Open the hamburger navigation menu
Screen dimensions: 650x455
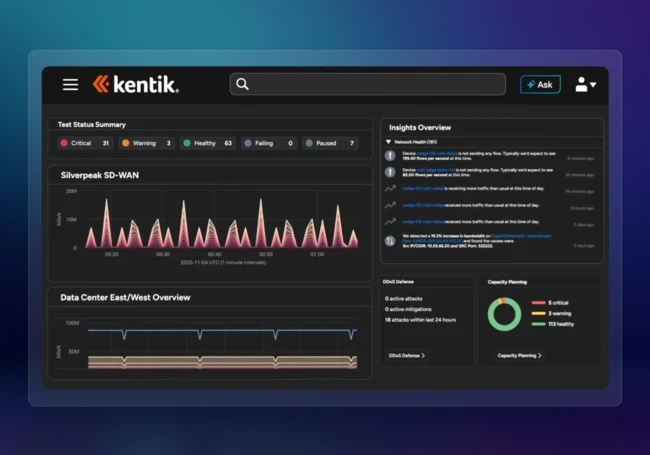pyautogui.click(x=70, y=85)
